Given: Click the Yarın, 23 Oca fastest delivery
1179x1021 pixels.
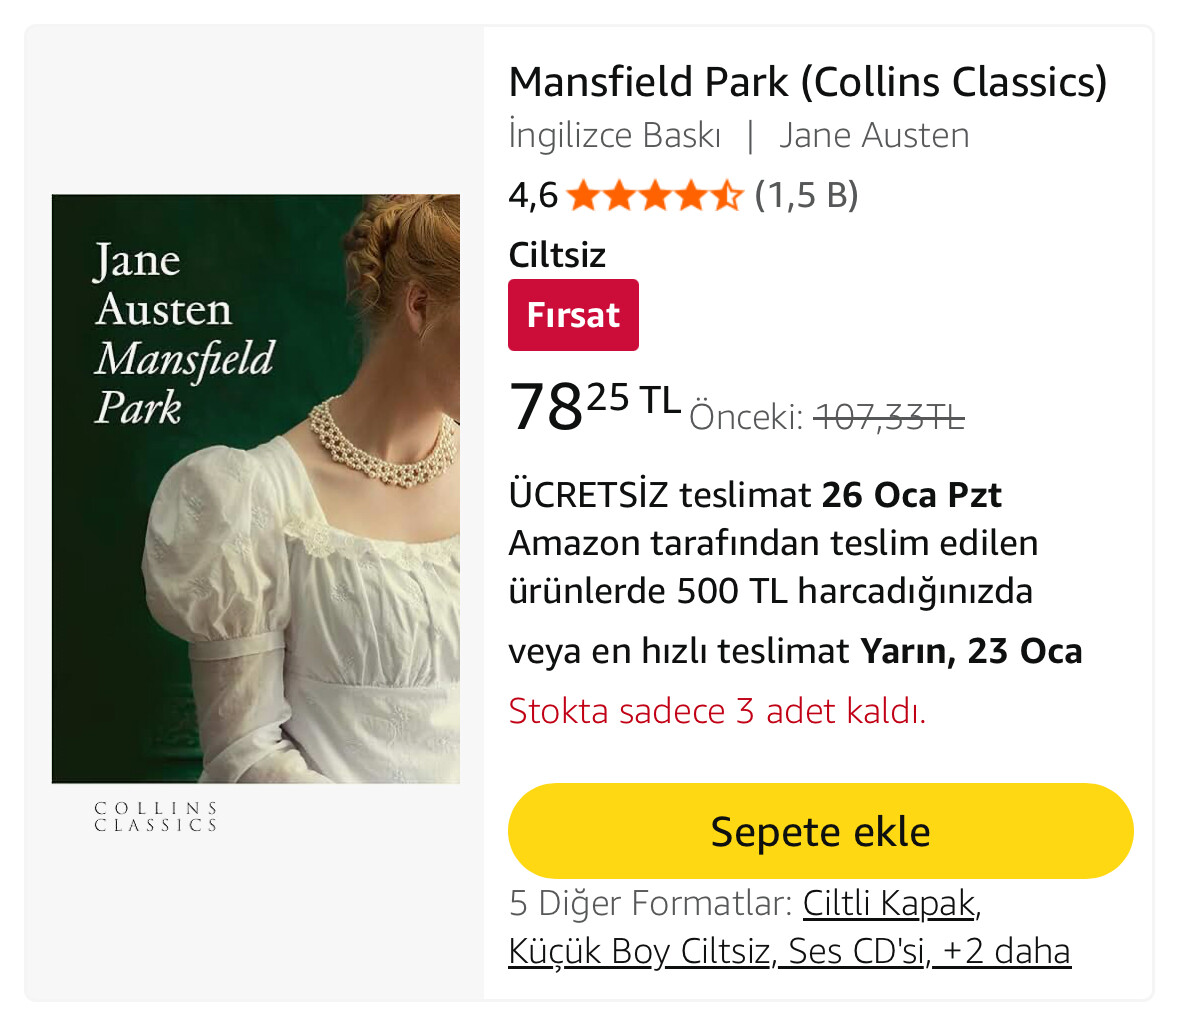Looking at the screenshot, I should pyautogui.click(x=971, y=651).
